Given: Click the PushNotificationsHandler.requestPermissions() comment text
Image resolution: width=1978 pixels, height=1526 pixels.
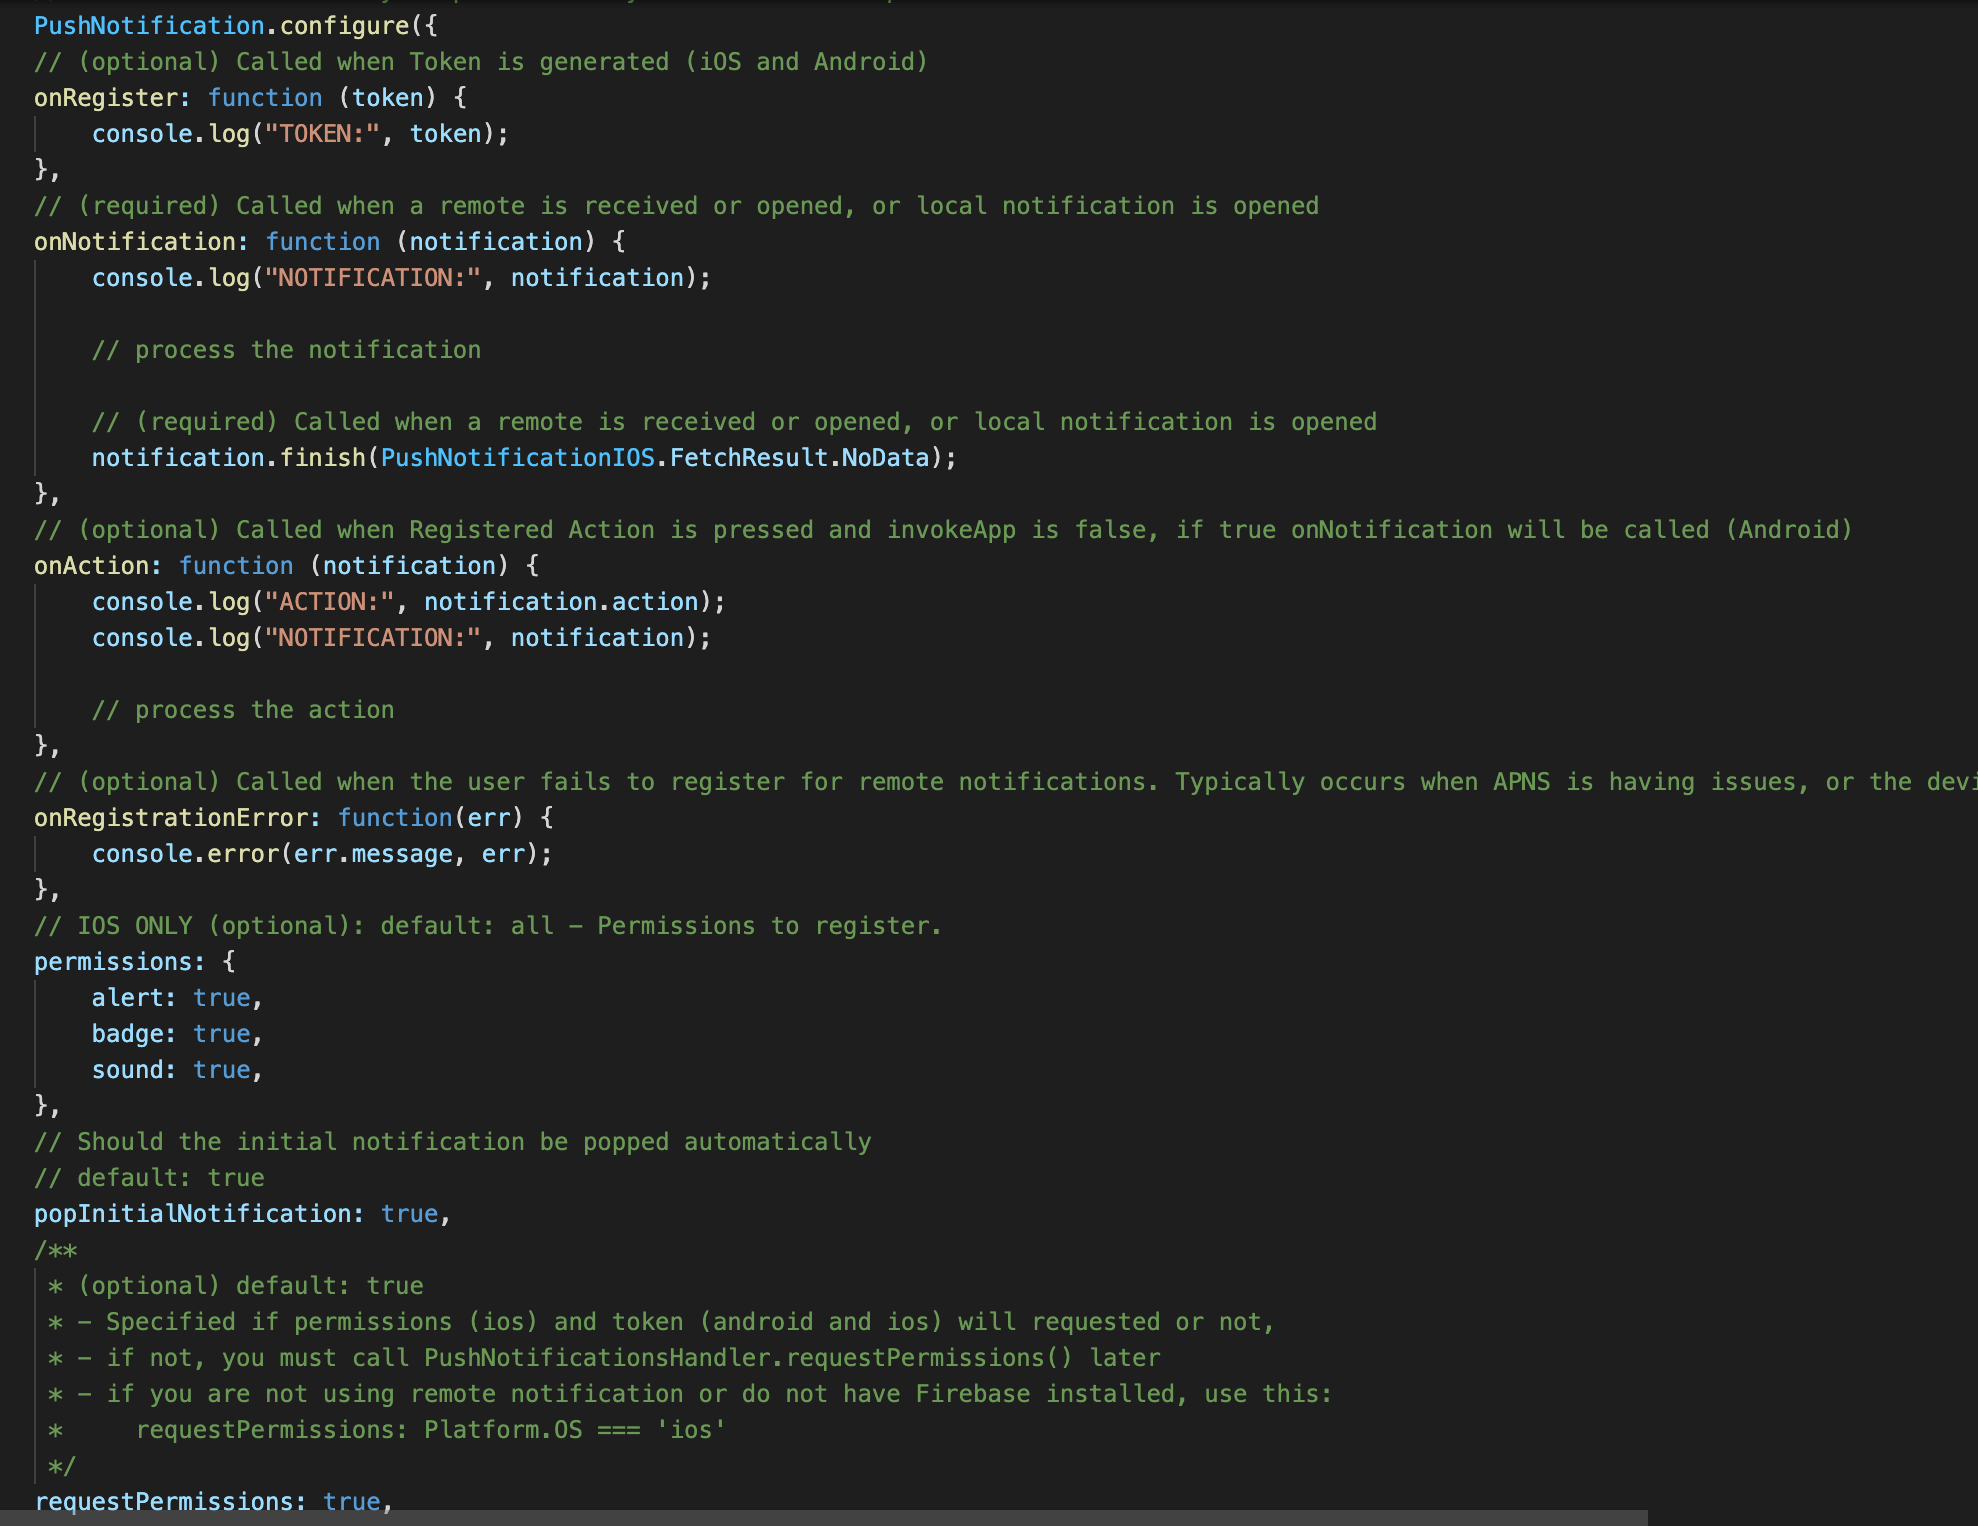Looking at the screenshot, I should (748, 1358).
